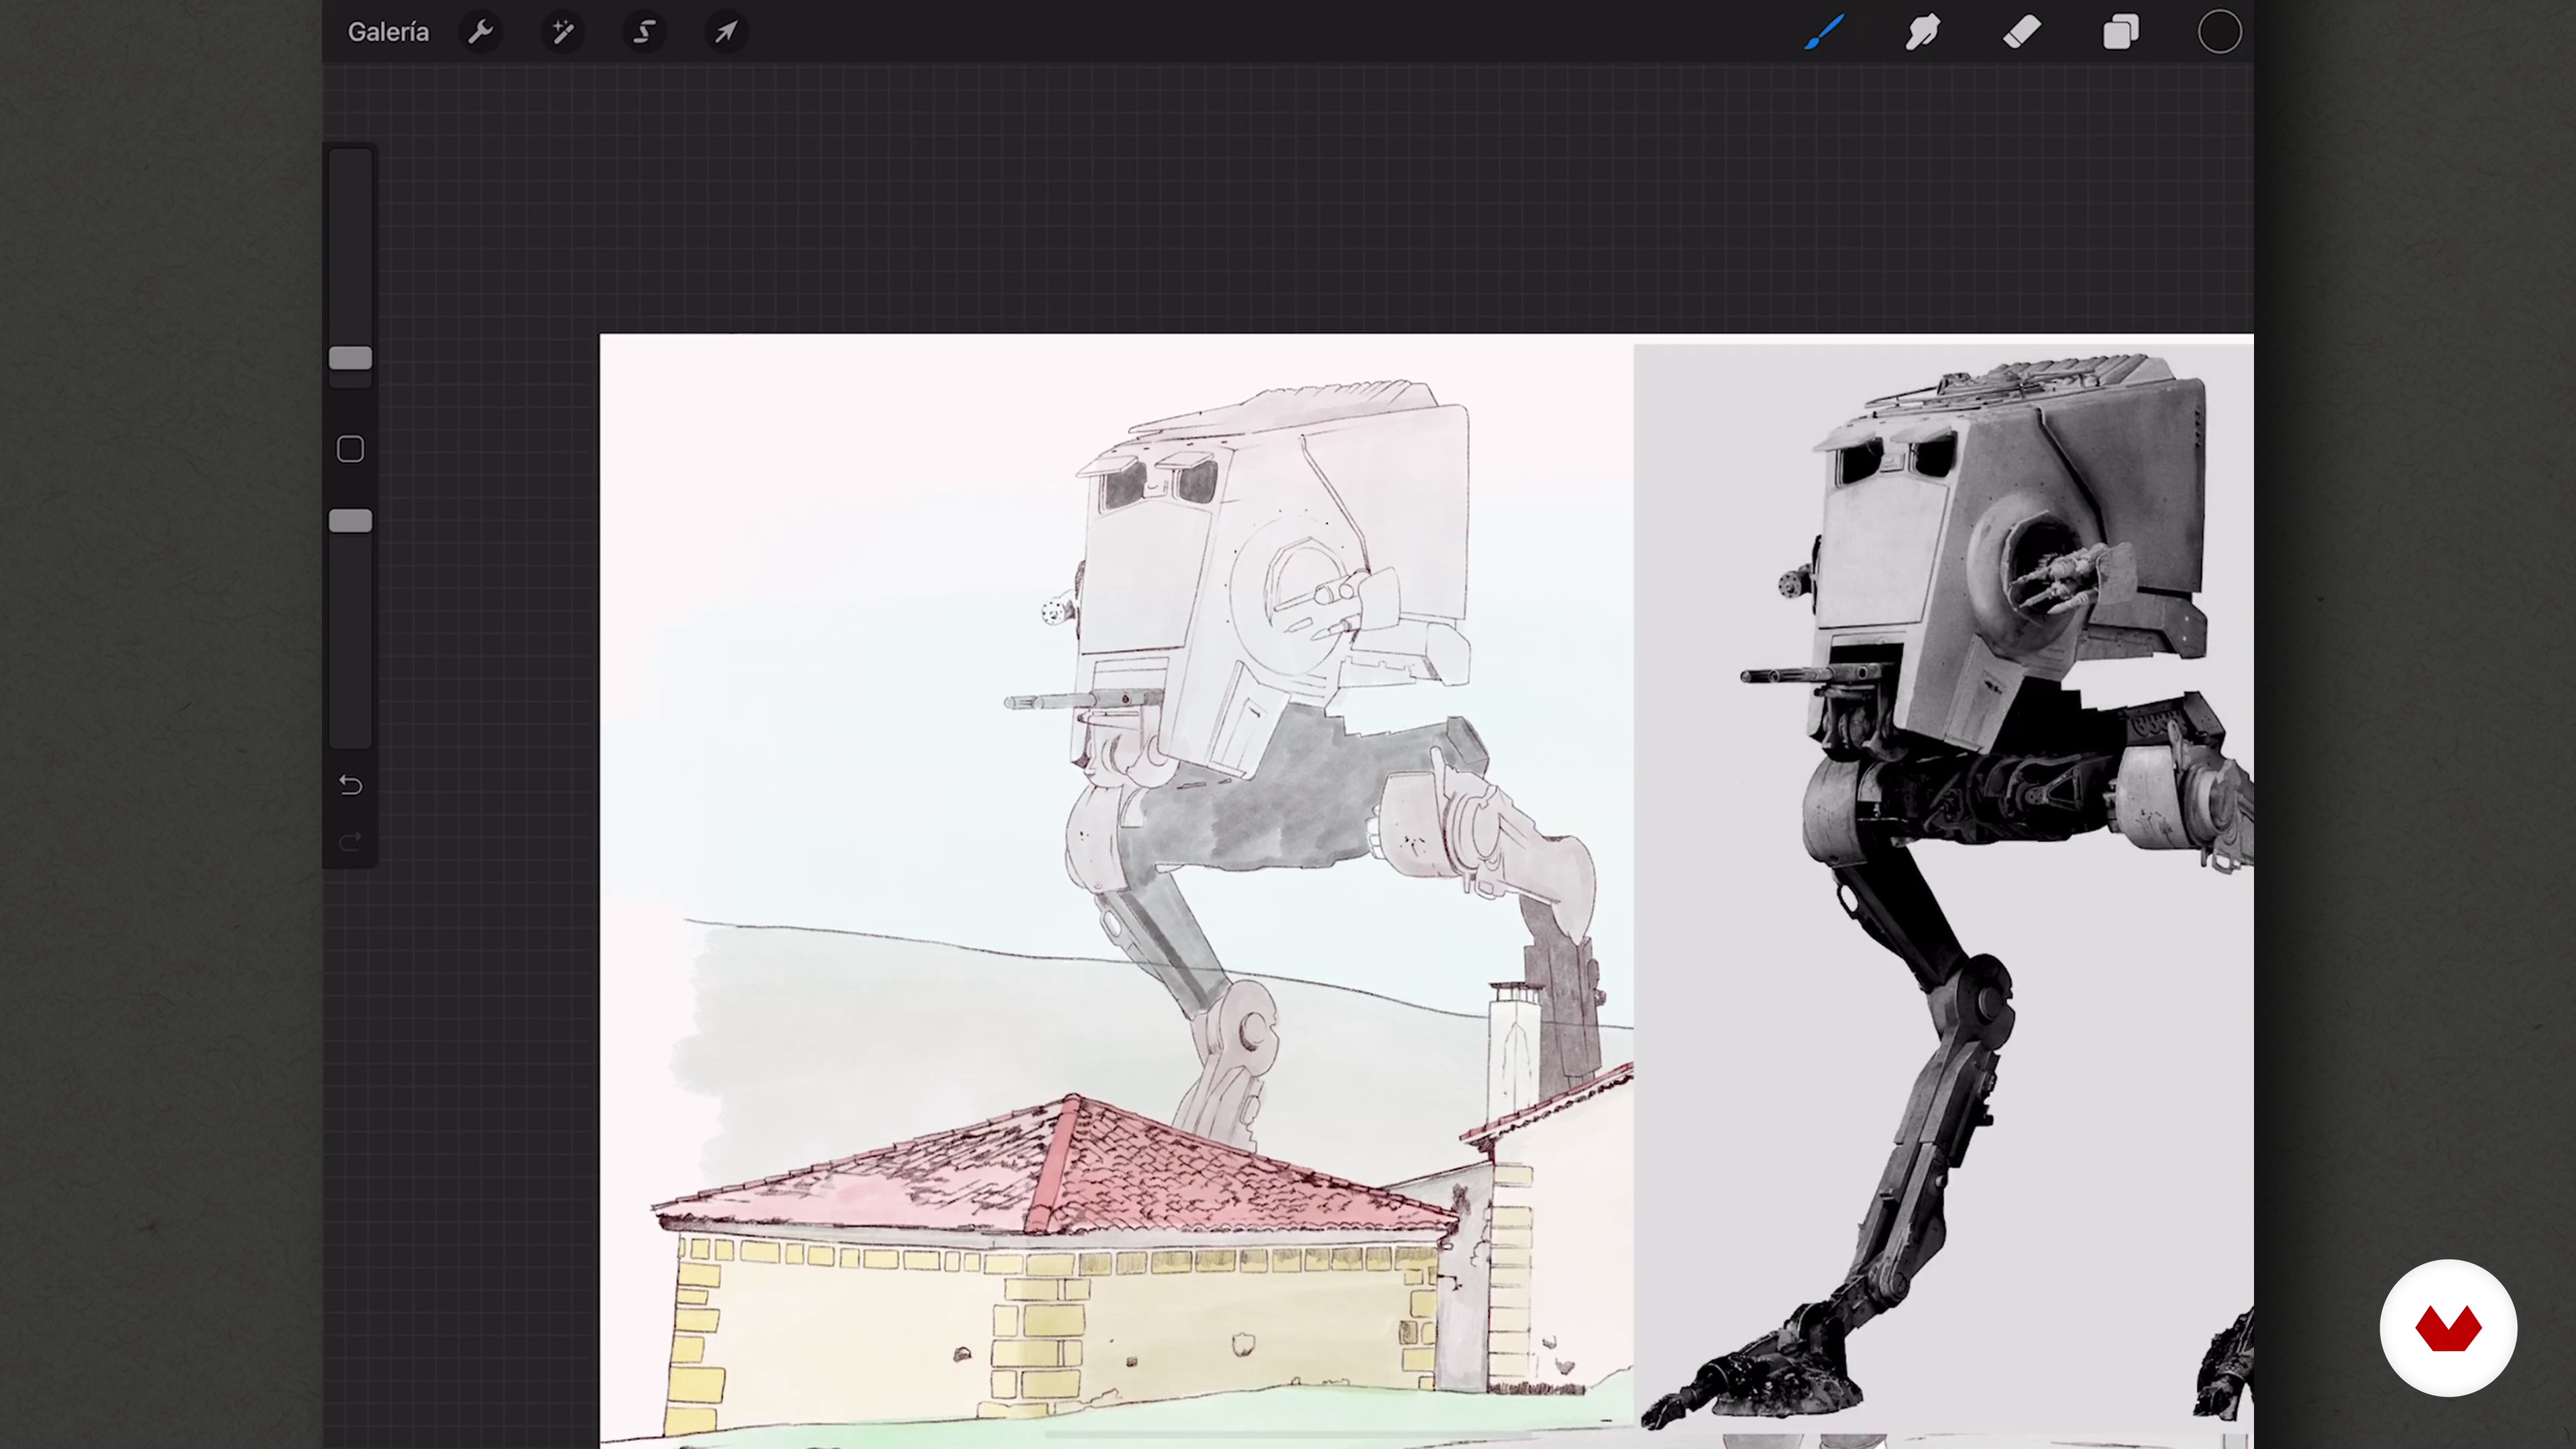Image resolution: width=2576 pixels, height=1449 pixels.
Task: Open the Adjustments magic wand menu
Action: [563, 32]
